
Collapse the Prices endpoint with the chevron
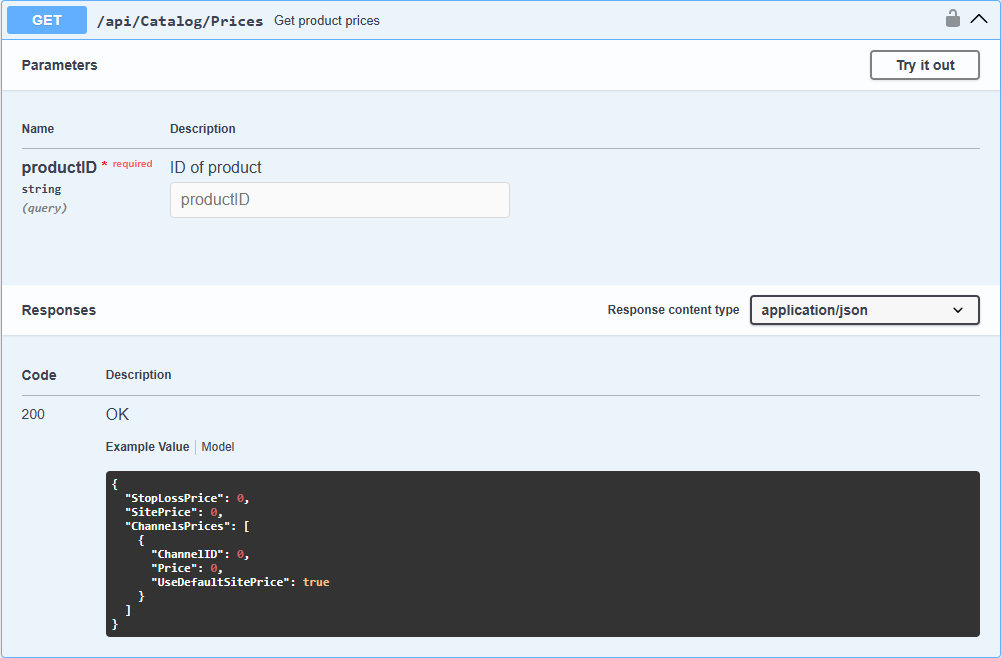pos(979,19)
